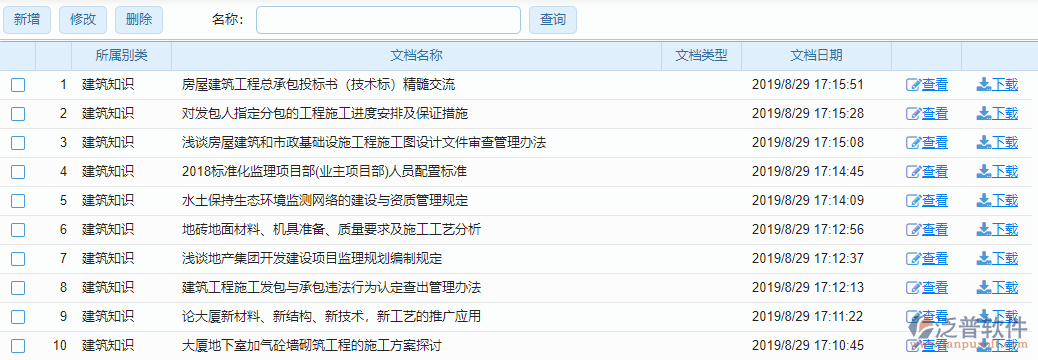Tick the checkbox for row 4 2018标准化监理项目部

coord(18,172)
